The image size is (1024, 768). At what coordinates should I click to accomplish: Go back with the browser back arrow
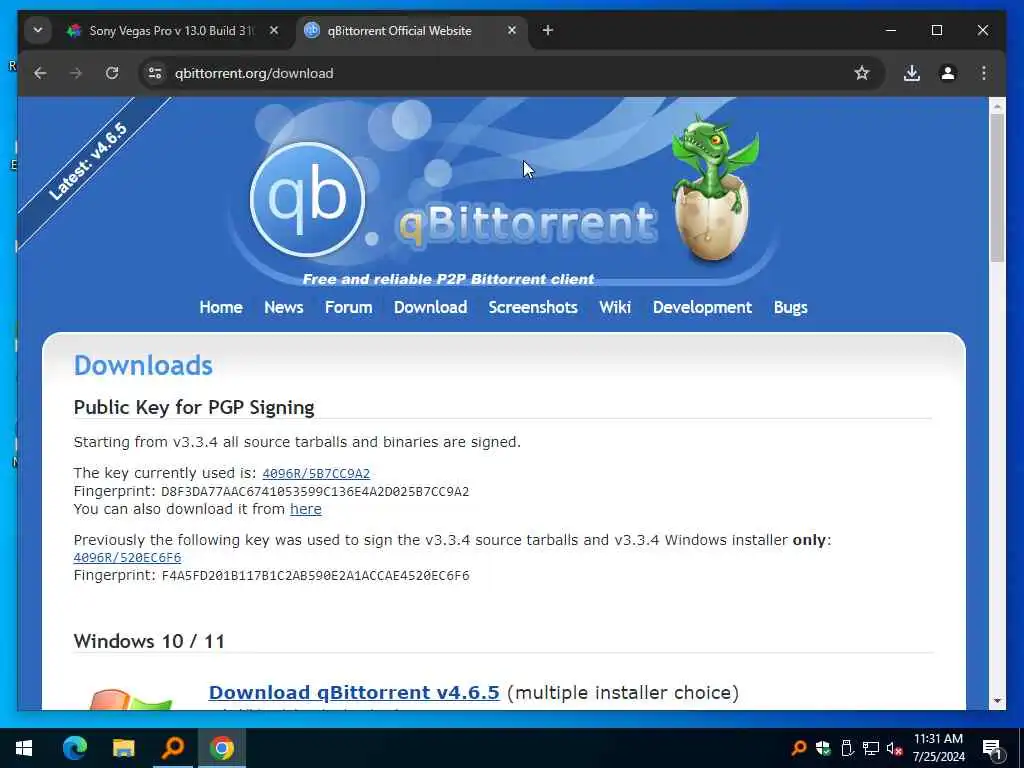[40, 73]
